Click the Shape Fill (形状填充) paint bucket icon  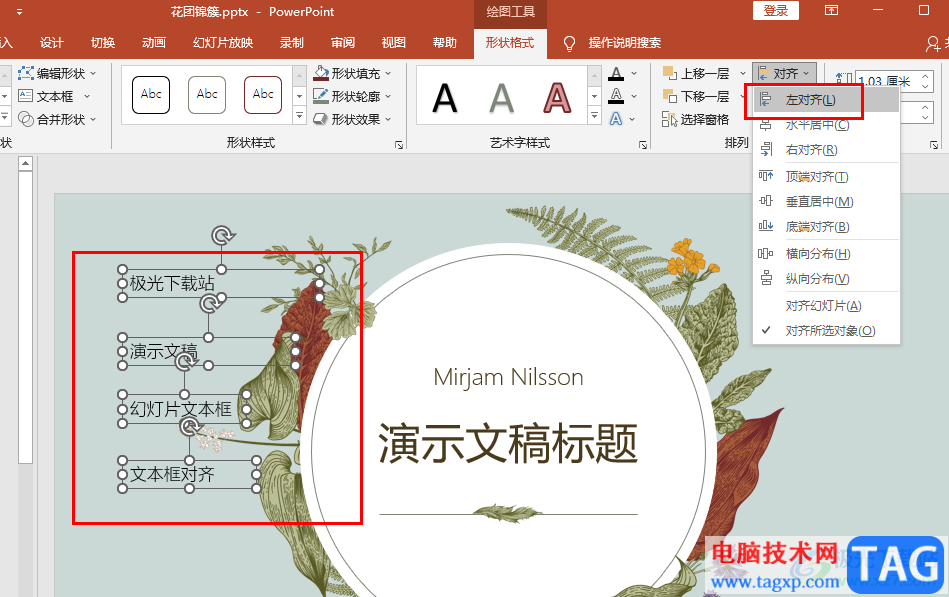coord(321,73)
